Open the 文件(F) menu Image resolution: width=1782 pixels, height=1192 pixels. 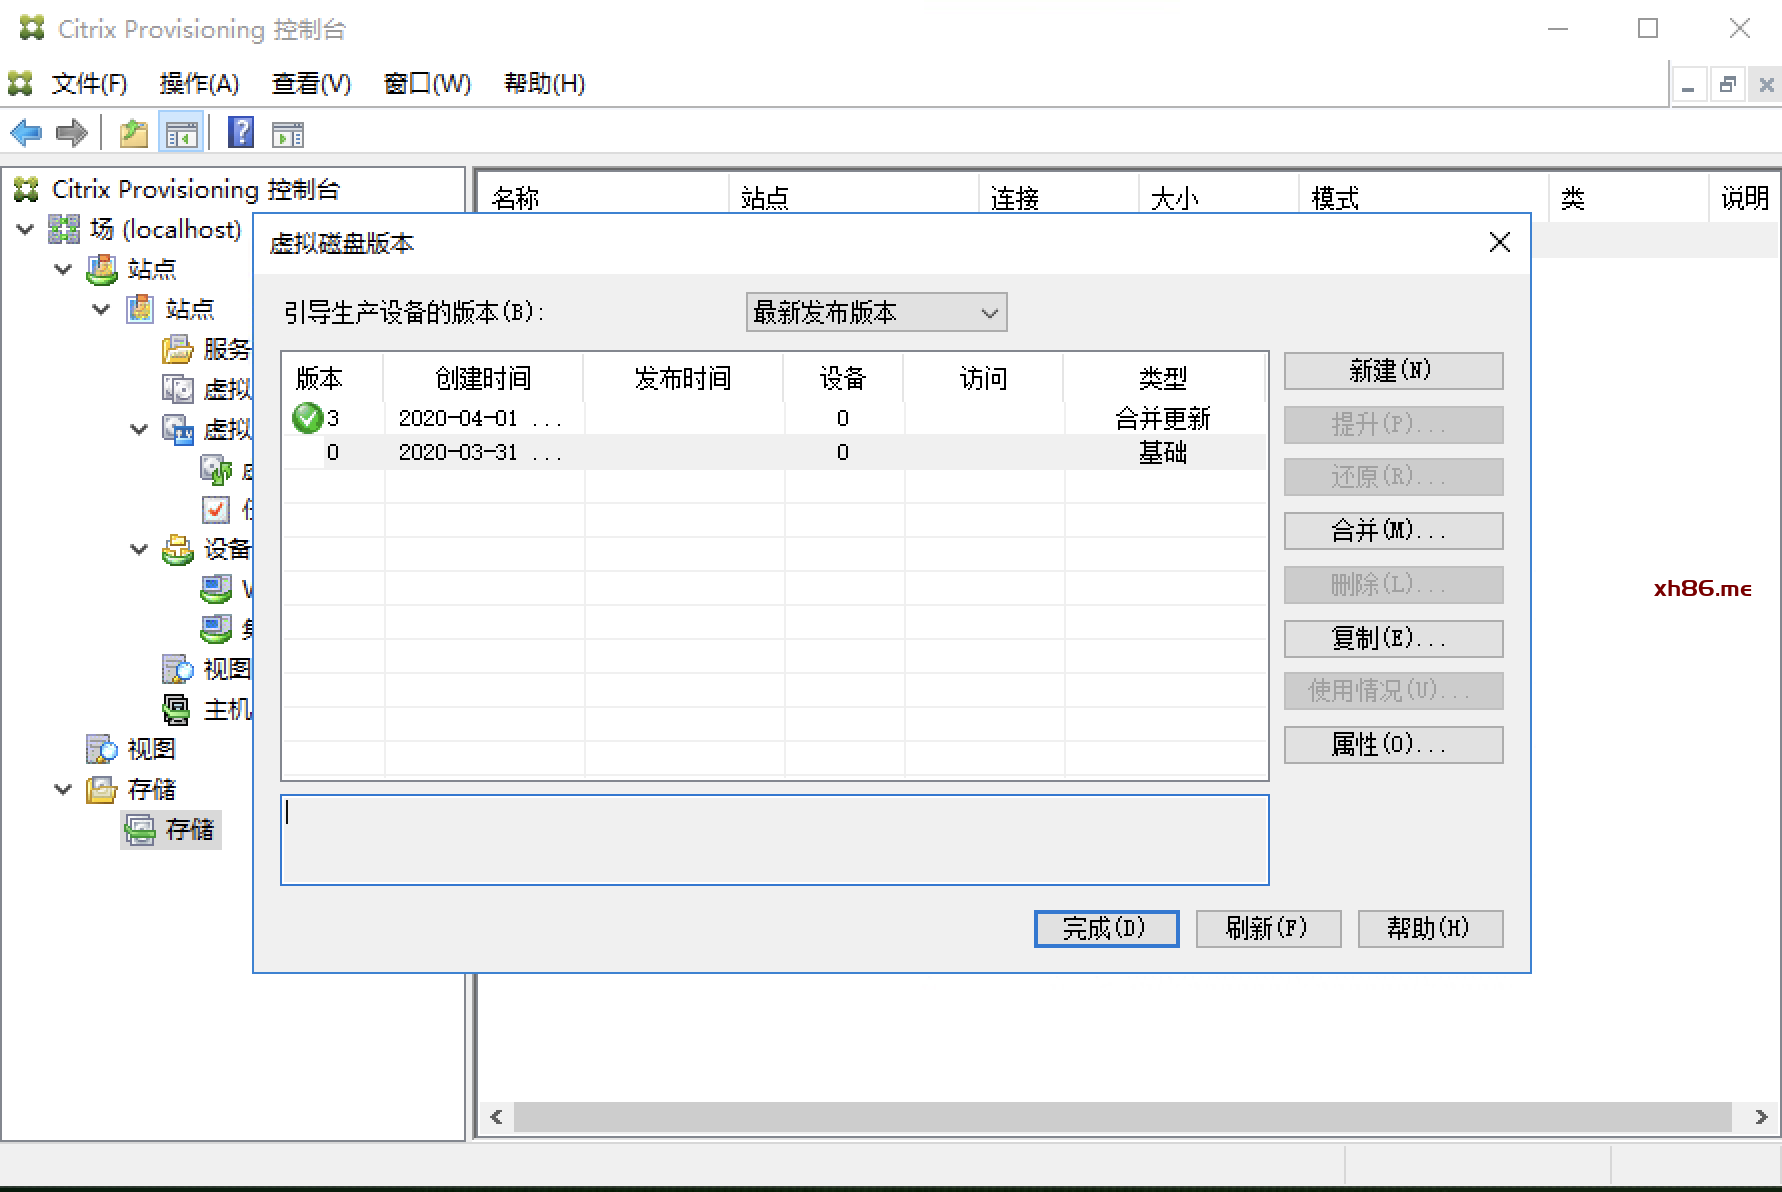pyautogui.click(x=89, y=83)
